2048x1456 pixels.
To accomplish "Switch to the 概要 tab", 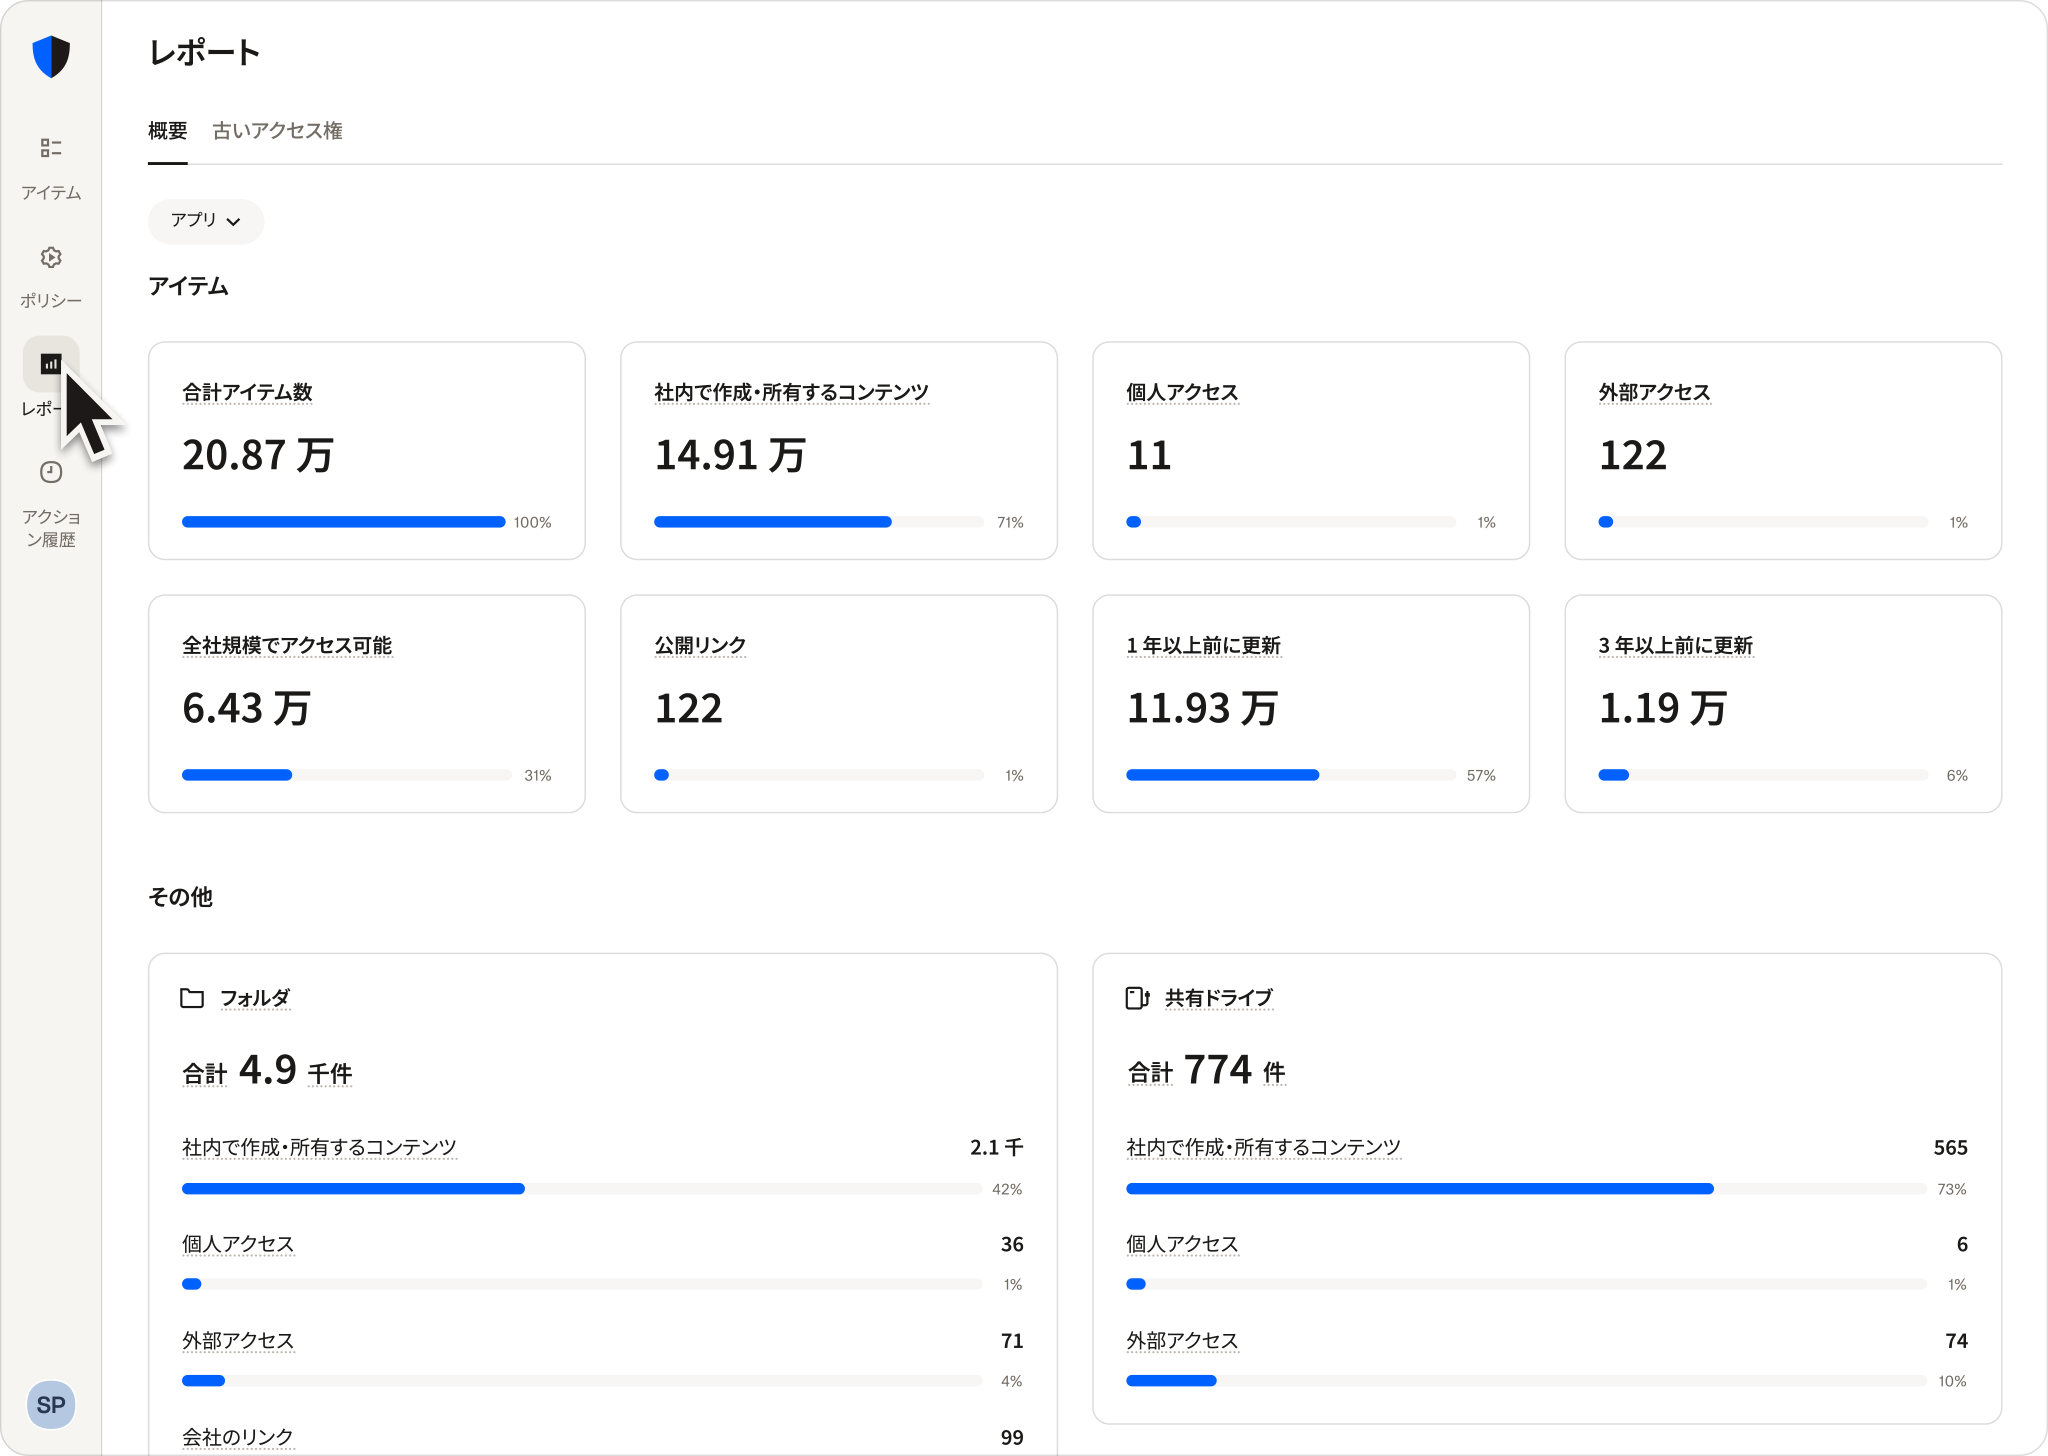I will (168, 131).
